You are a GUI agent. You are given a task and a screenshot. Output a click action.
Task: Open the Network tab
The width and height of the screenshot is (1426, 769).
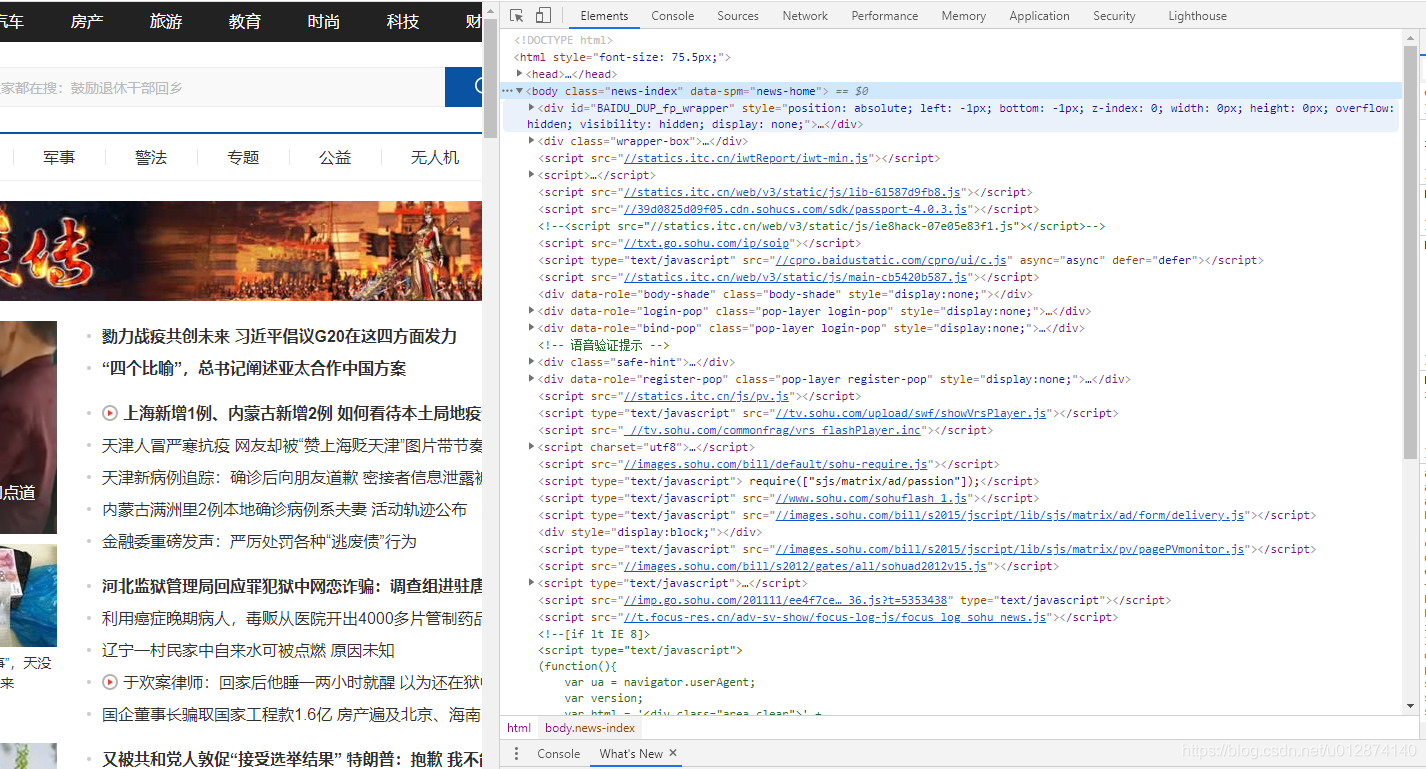click(x=805, y=16)
